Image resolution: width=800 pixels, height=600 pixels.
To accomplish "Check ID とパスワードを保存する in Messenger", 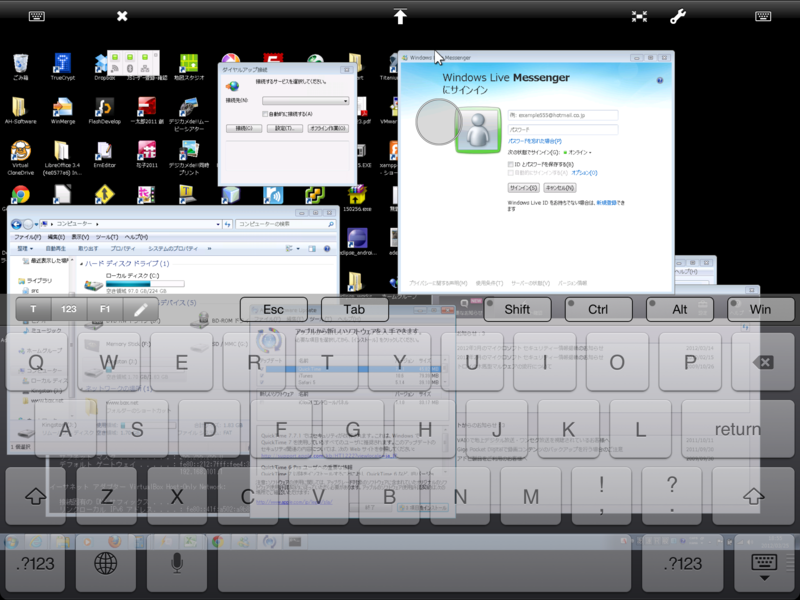I will point(511,164).
